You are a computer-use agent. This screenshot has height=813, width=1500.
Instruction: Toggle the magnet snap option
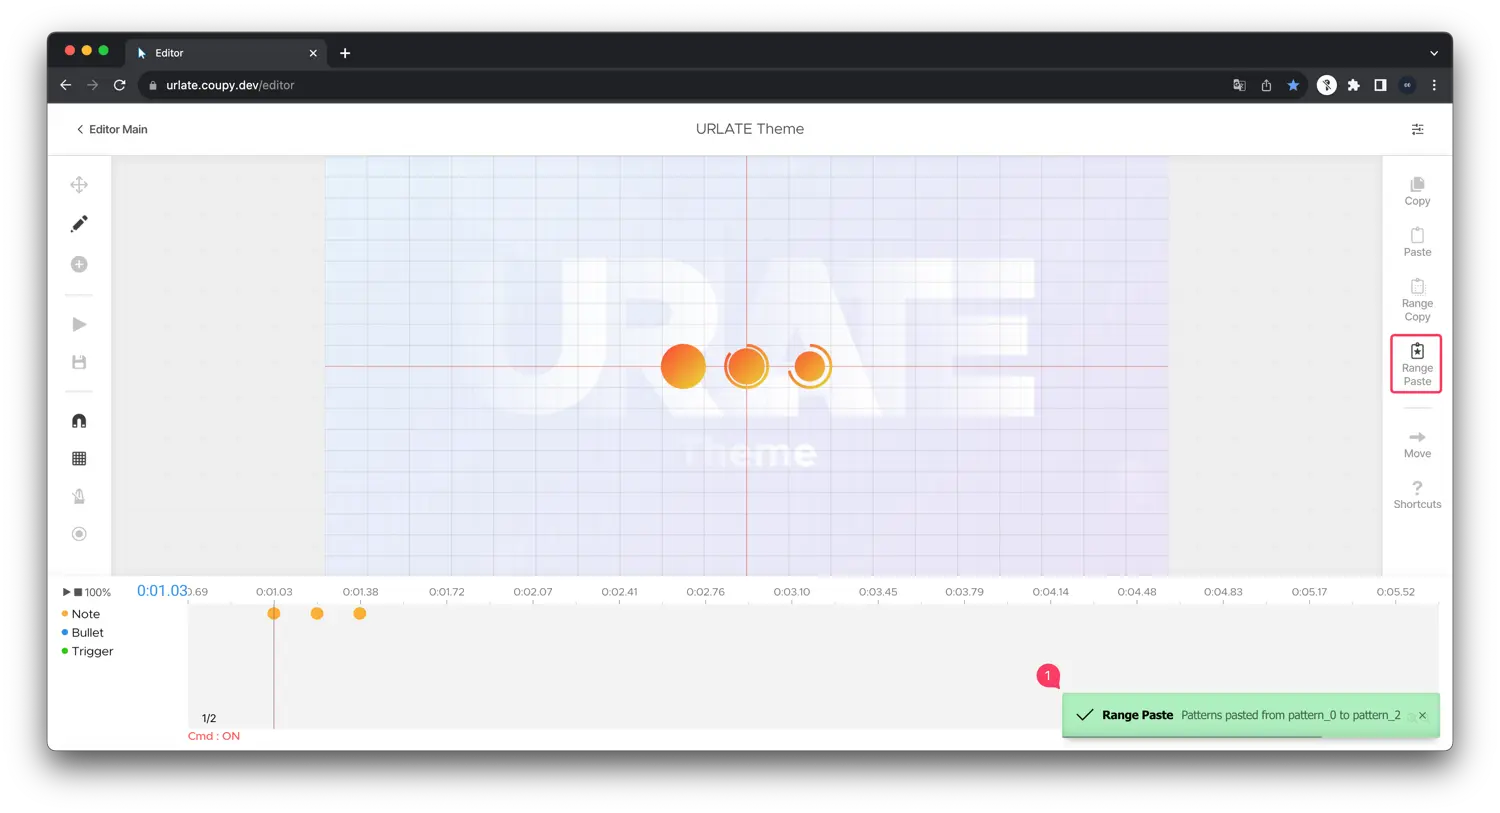pos(79,421)
